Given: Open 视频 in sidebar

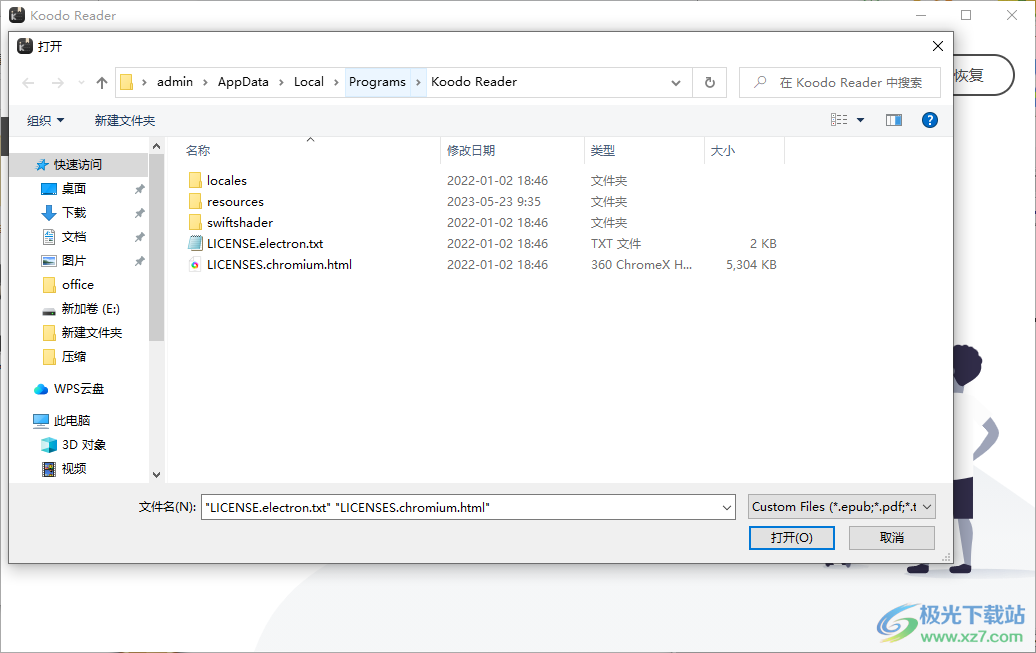Looking at the screenshot, I should pyautogui.click(x=74, y=469).
